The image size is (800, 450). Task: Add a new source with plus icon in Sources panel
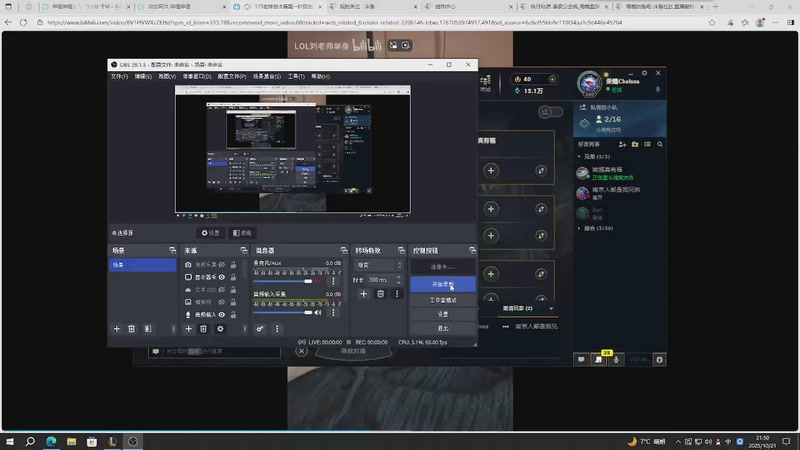pos(188,329)
